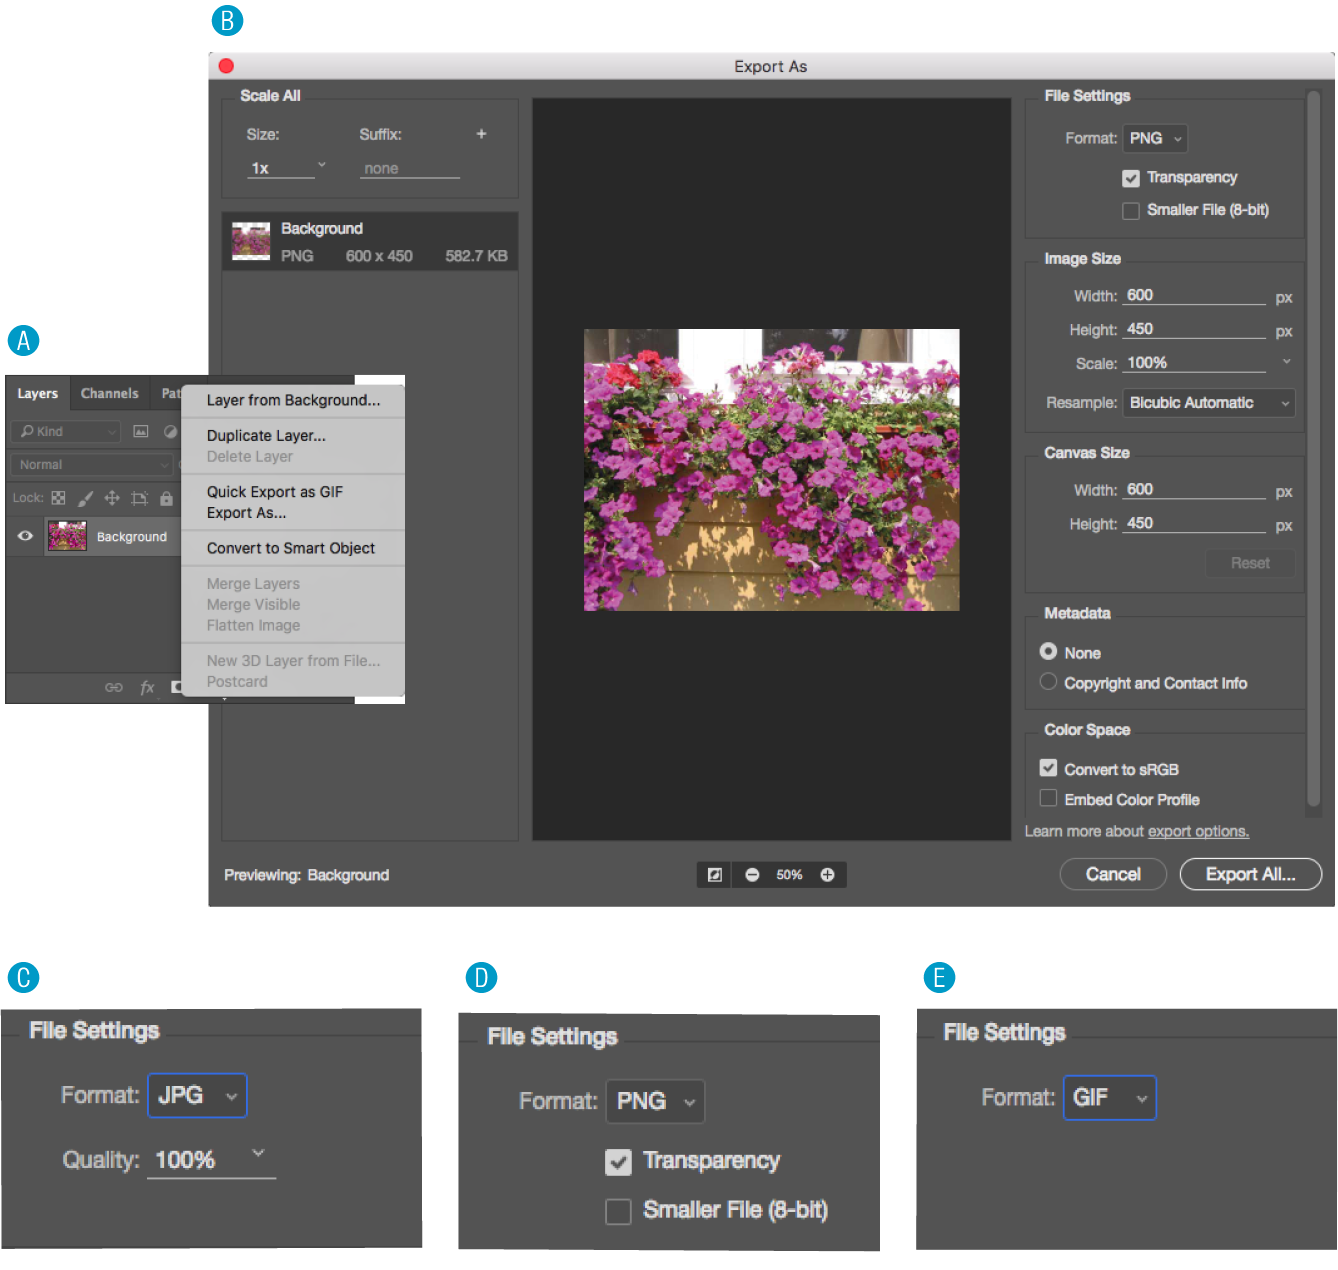Open the export options link
The height and width of the screenshot is (1270, 1338).
[1198, 831]
